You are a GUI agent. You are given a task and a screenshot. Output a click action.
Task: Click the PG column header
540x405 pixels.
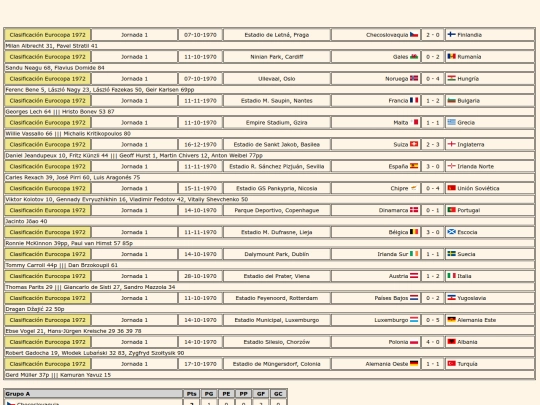coord(209,394)
